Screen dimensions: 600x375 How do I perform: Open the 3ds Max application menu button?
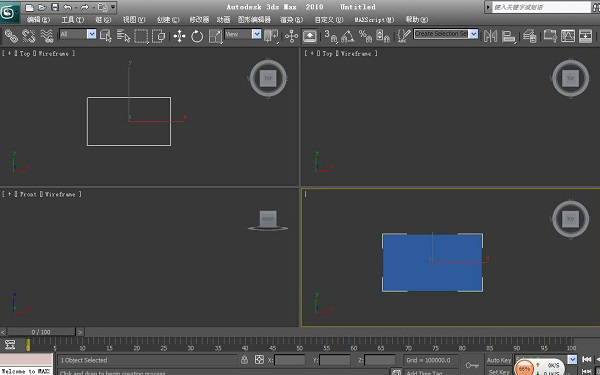point(9,12)
